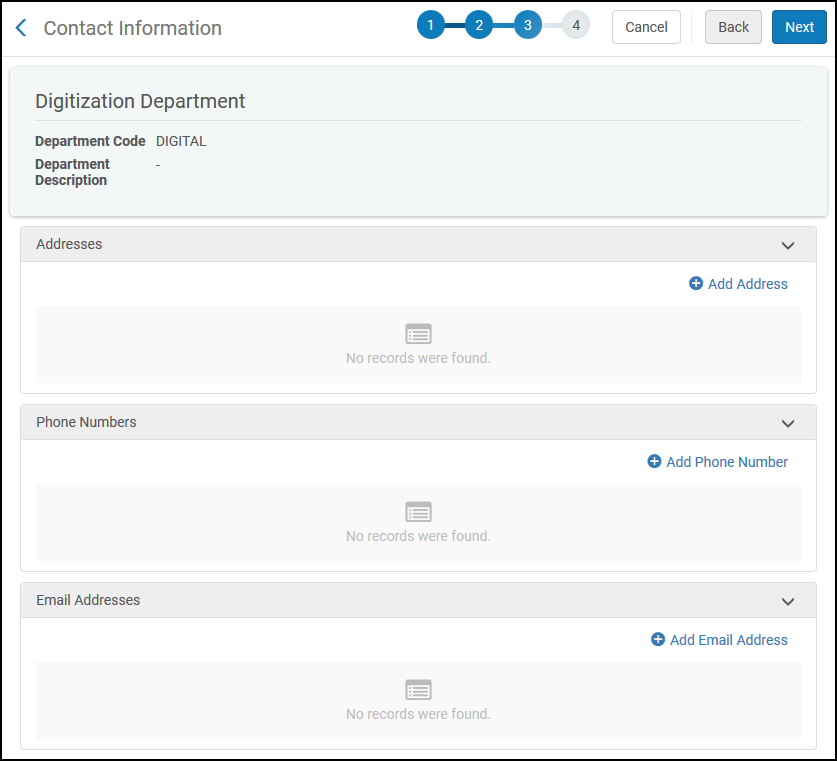The height and width of the screenshot is (761, 837).
Task: Click the plus icon for Add Email Address
Action: pyautogui.click(x=658, y=640)
